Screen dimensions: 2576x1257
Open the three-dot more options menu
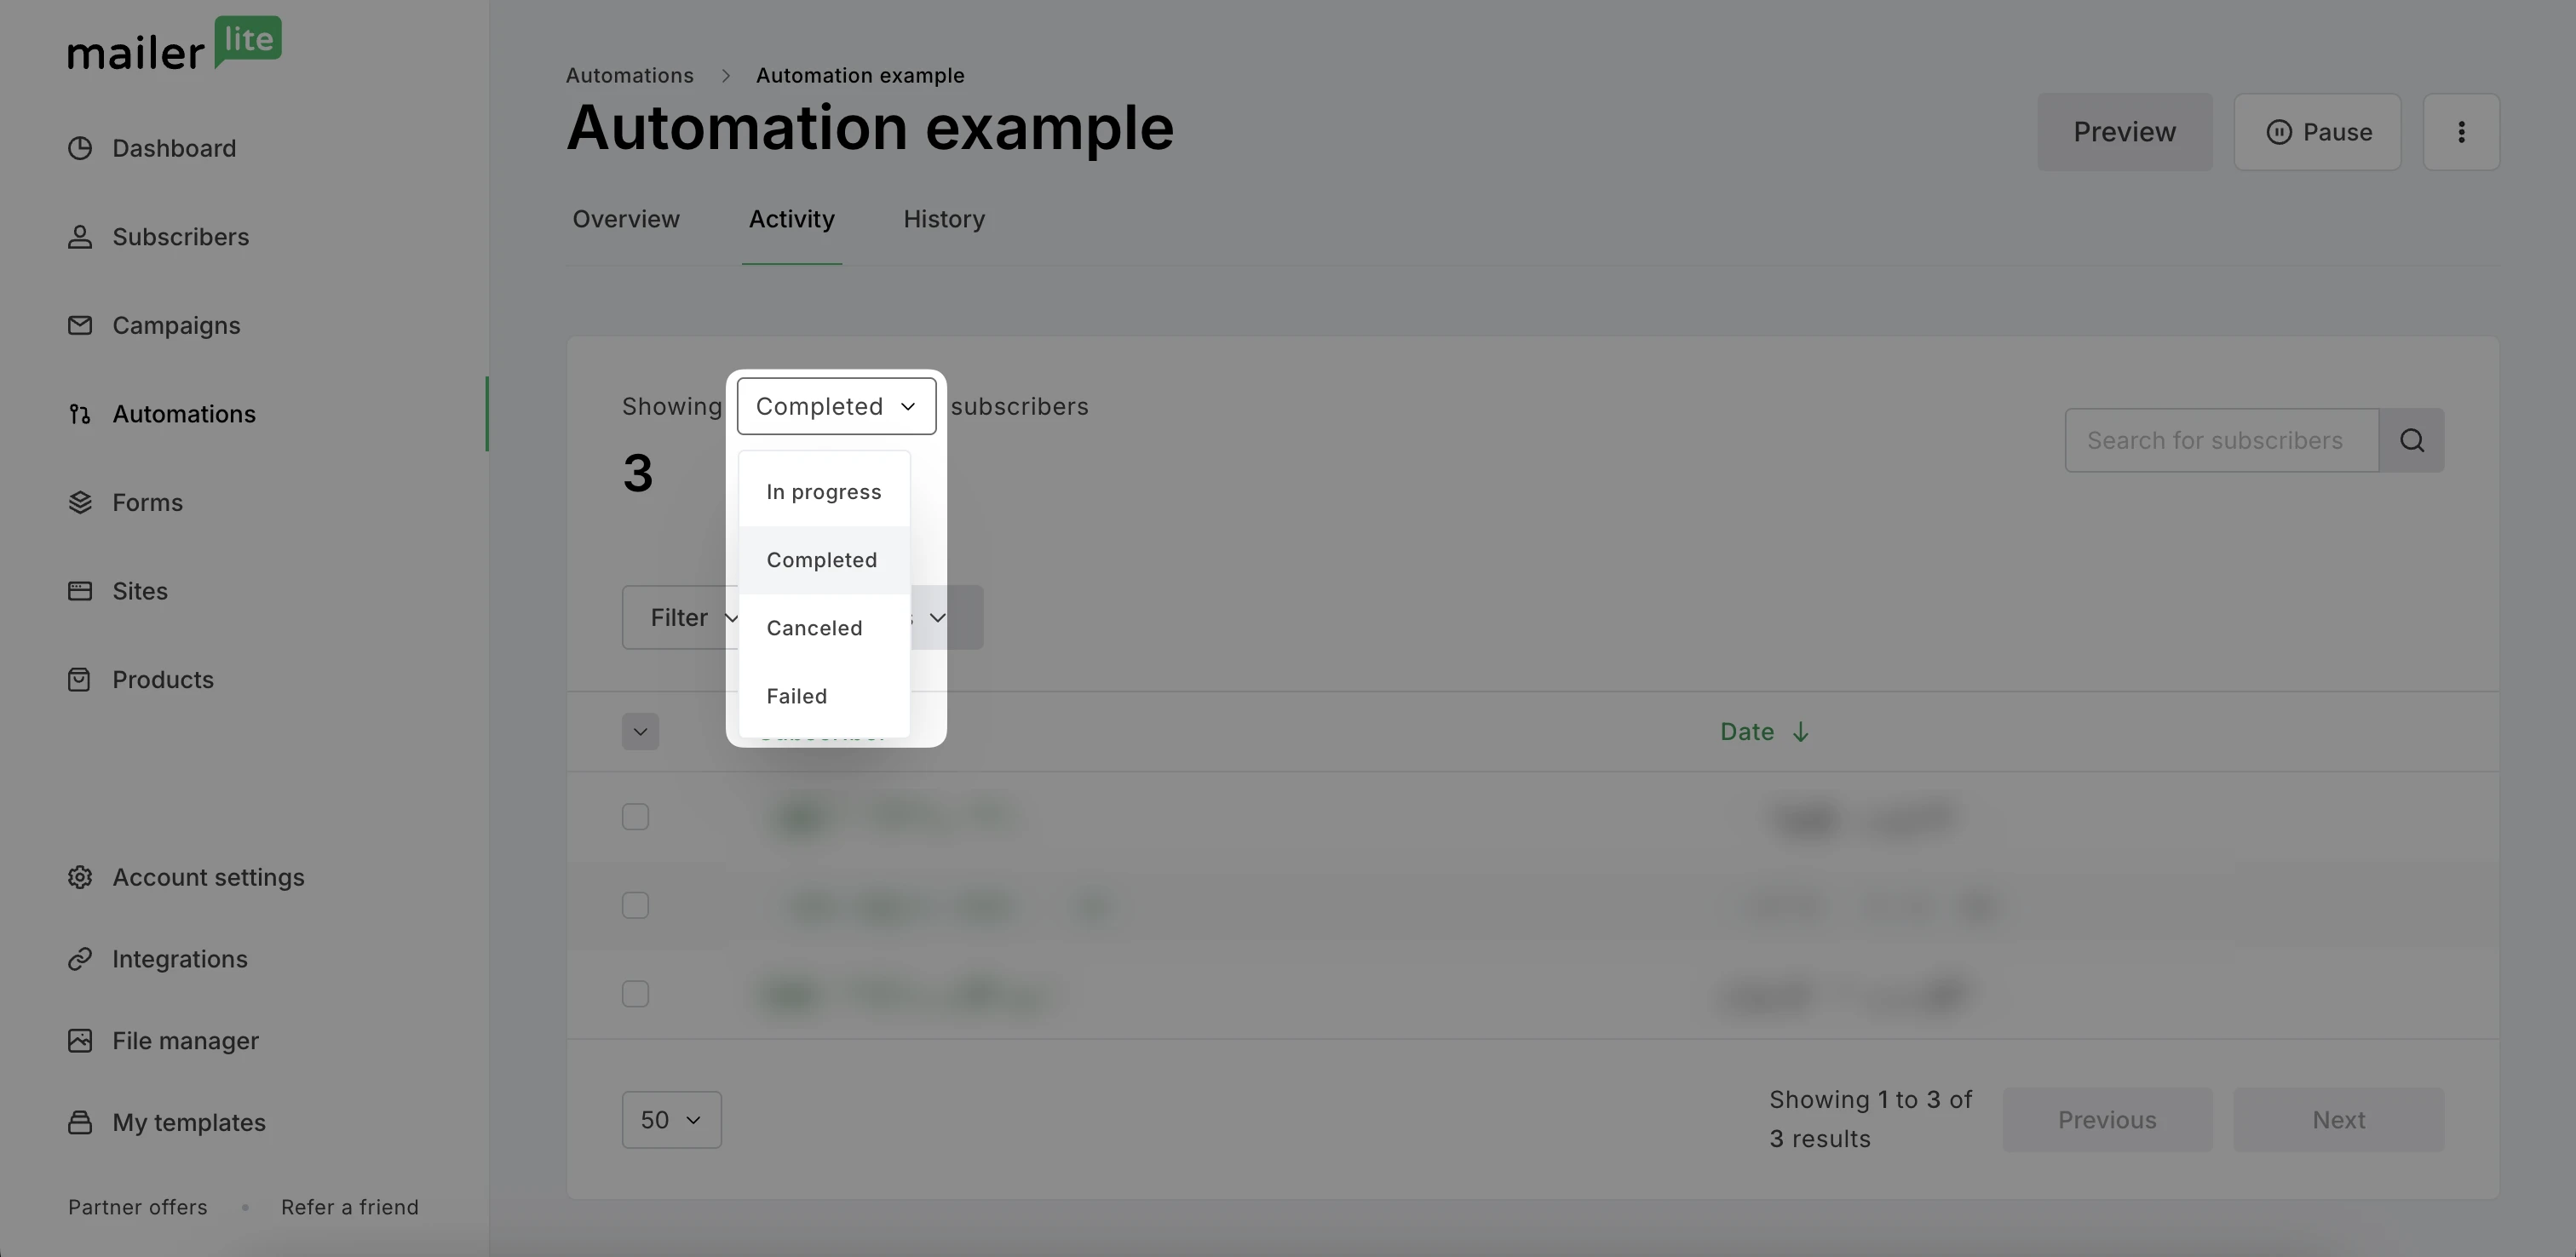tap(2461, 132)
